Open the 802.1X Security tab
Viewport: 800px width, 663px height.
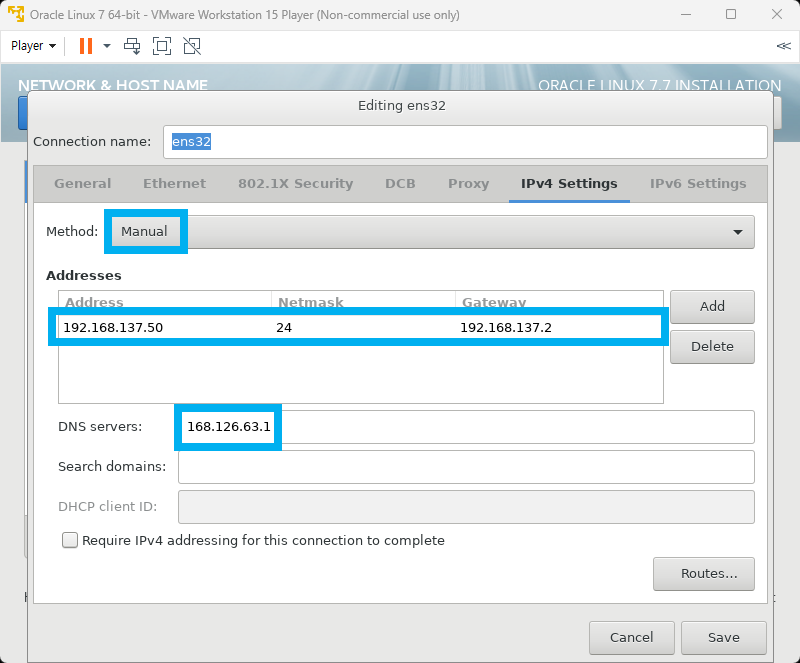coord(295,184)
